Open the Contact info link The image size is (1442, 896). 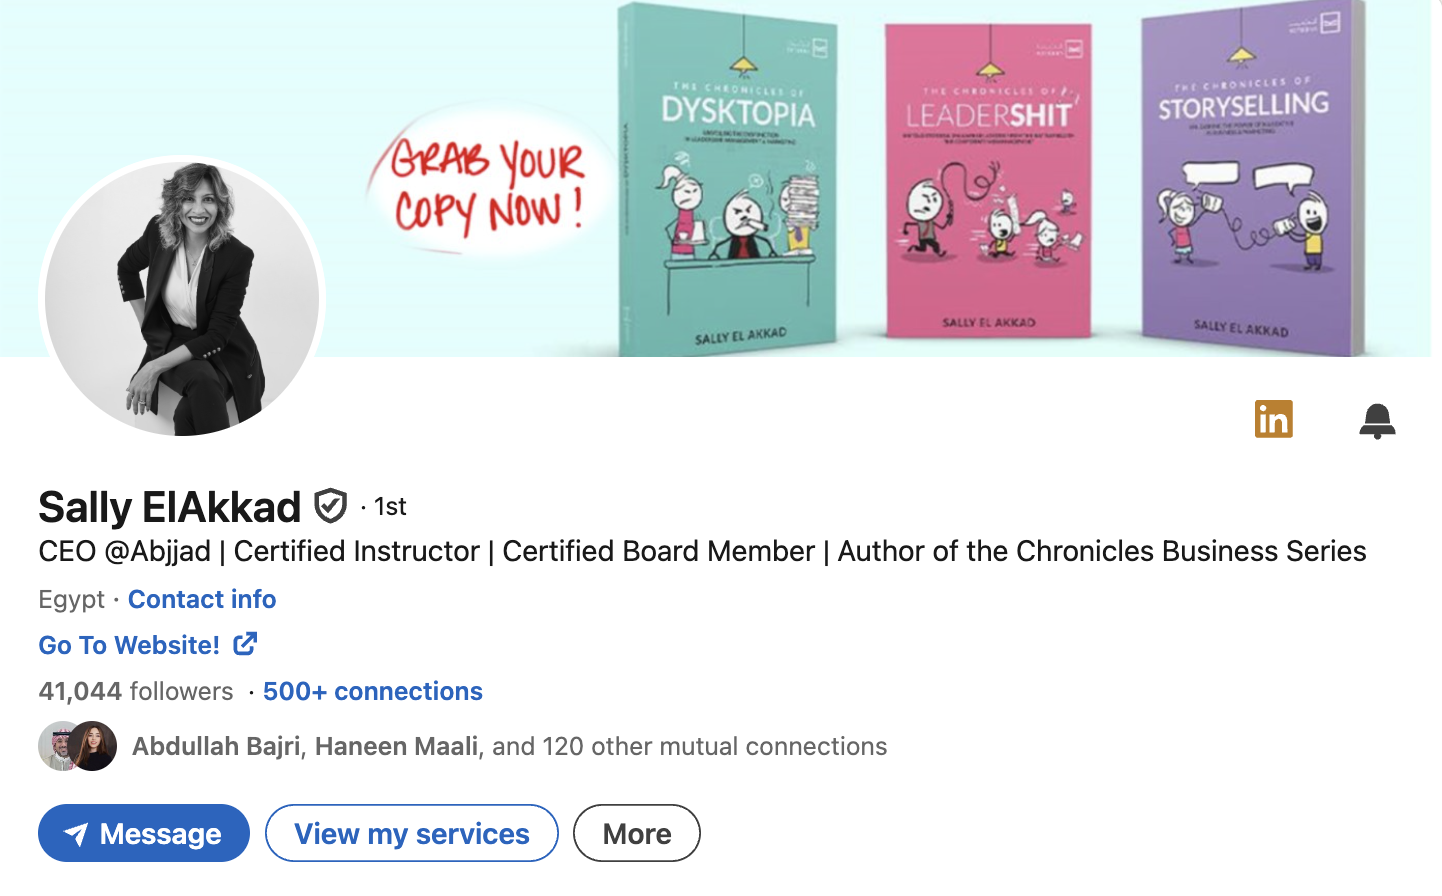tap(202, 599)
